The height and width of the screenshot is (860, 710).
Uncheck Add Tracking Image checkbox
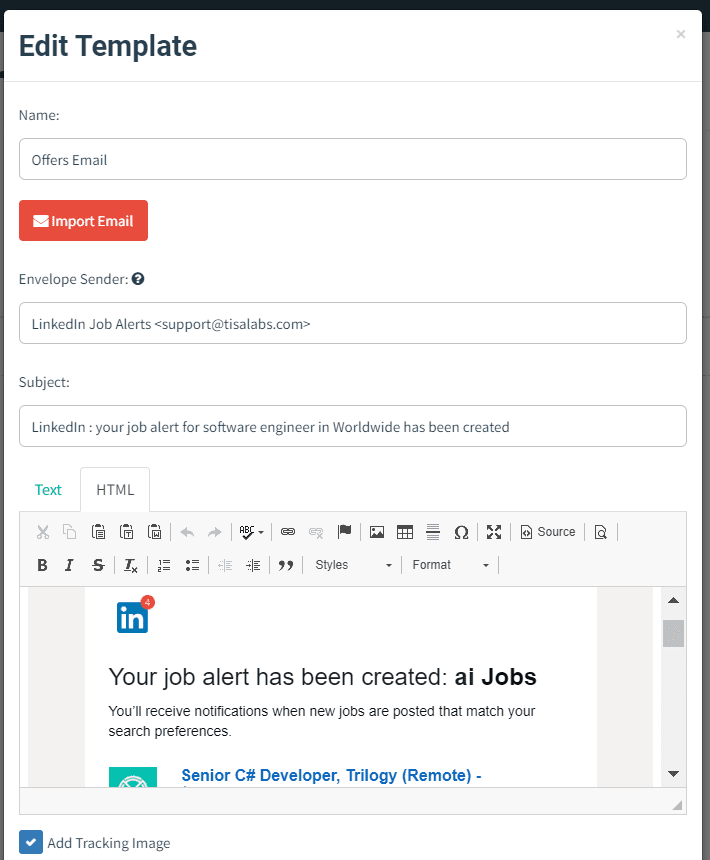coord(31,842)
